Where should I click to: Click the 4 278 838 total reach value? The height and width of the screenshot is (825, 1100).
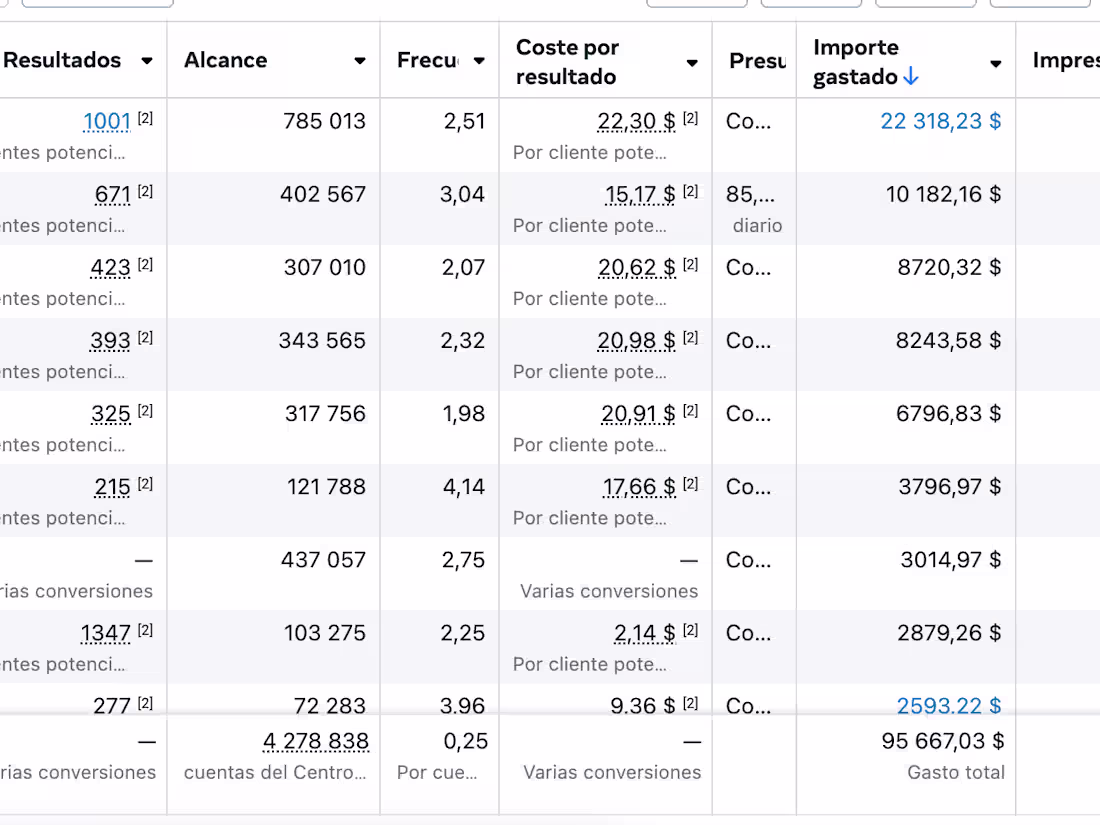click(316, 742)
